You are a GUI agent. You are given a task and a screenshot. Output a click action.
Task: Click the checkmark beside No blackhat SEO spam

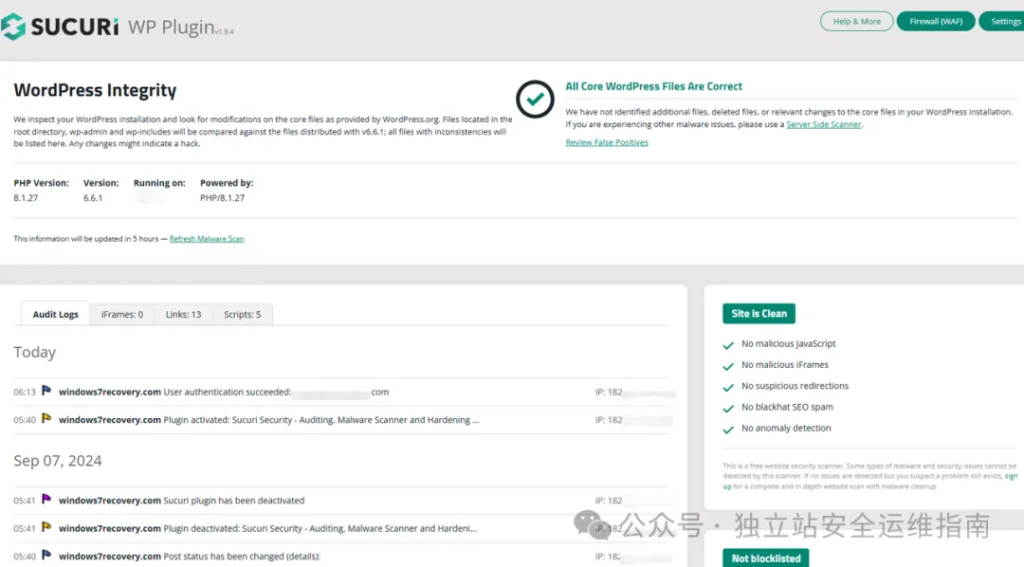pos(728,408)
